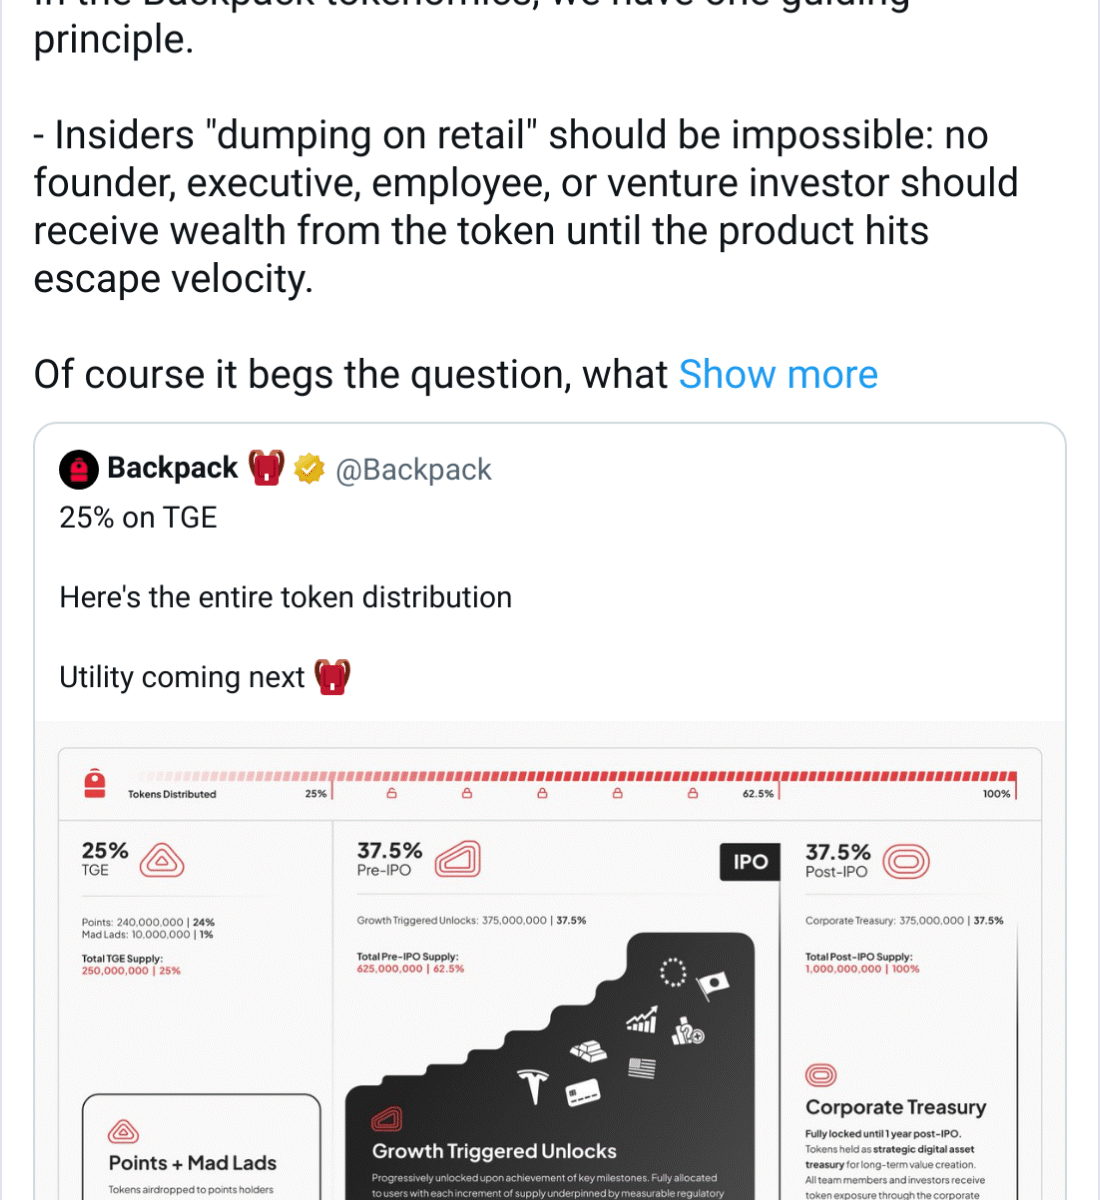
Task: Click the gold verified badge next to Backpack
Action: click(x=309, y=468)
